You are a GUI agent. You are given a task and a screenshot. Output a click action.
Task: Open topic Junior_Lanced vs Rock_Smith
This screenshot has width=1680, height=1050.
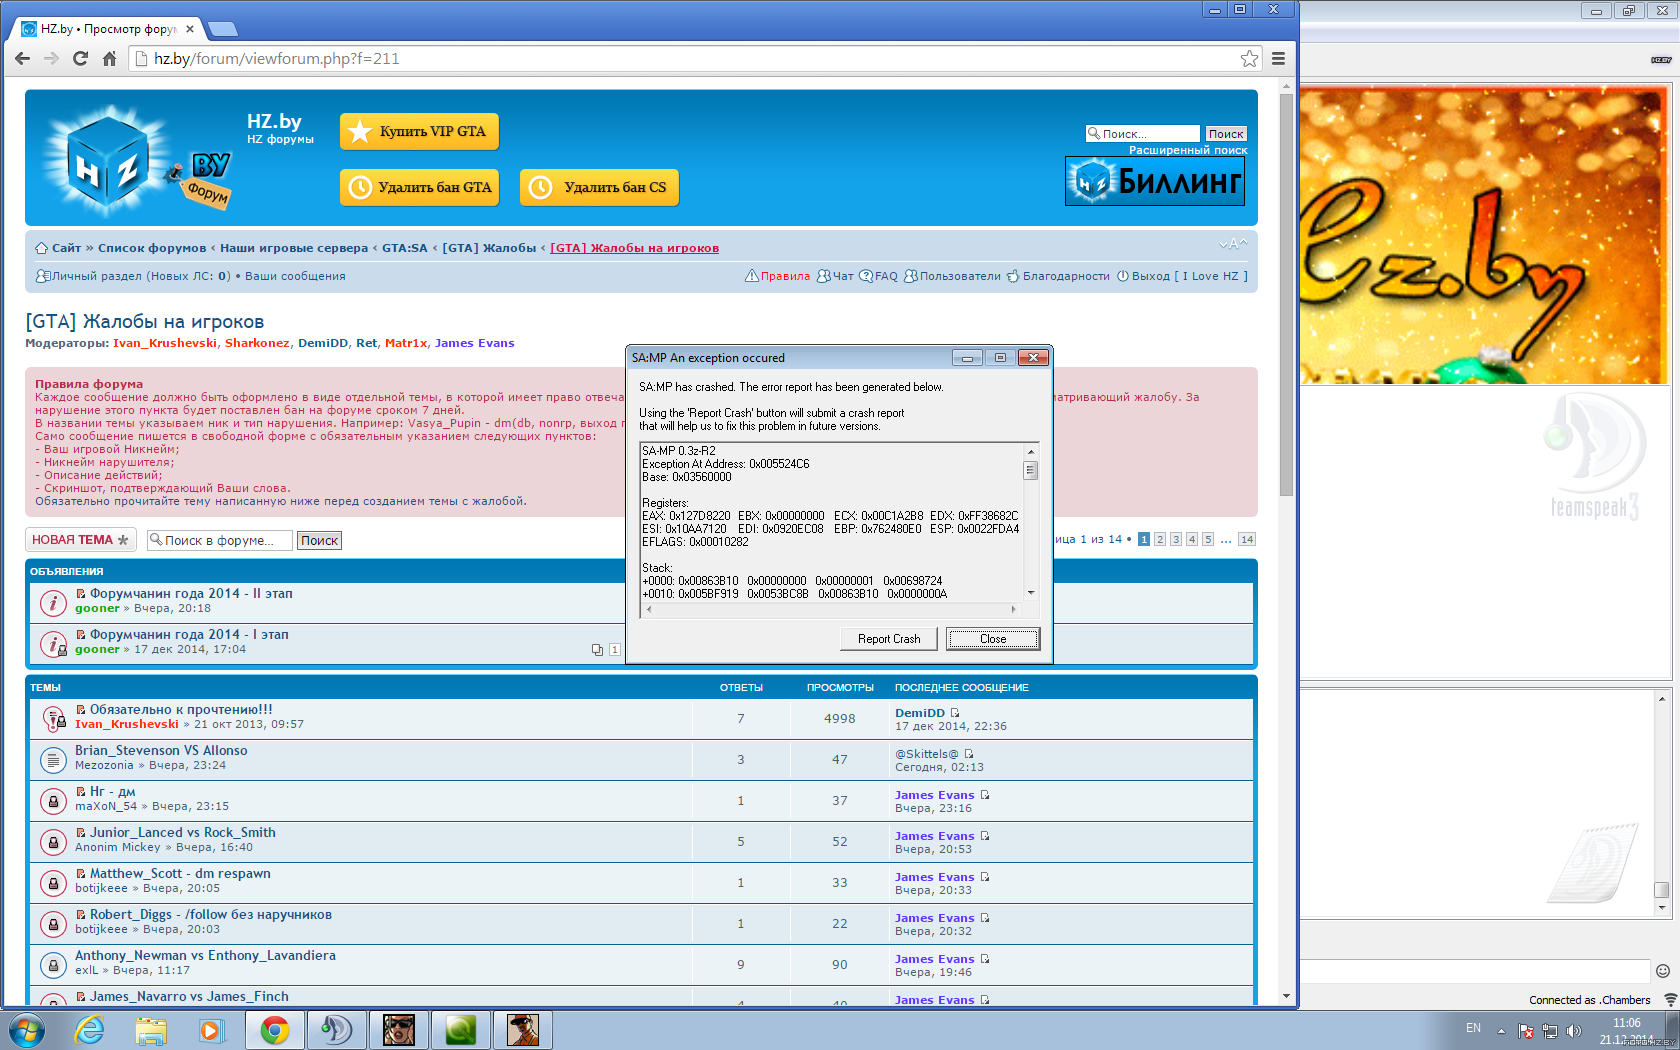coord(183,832)
